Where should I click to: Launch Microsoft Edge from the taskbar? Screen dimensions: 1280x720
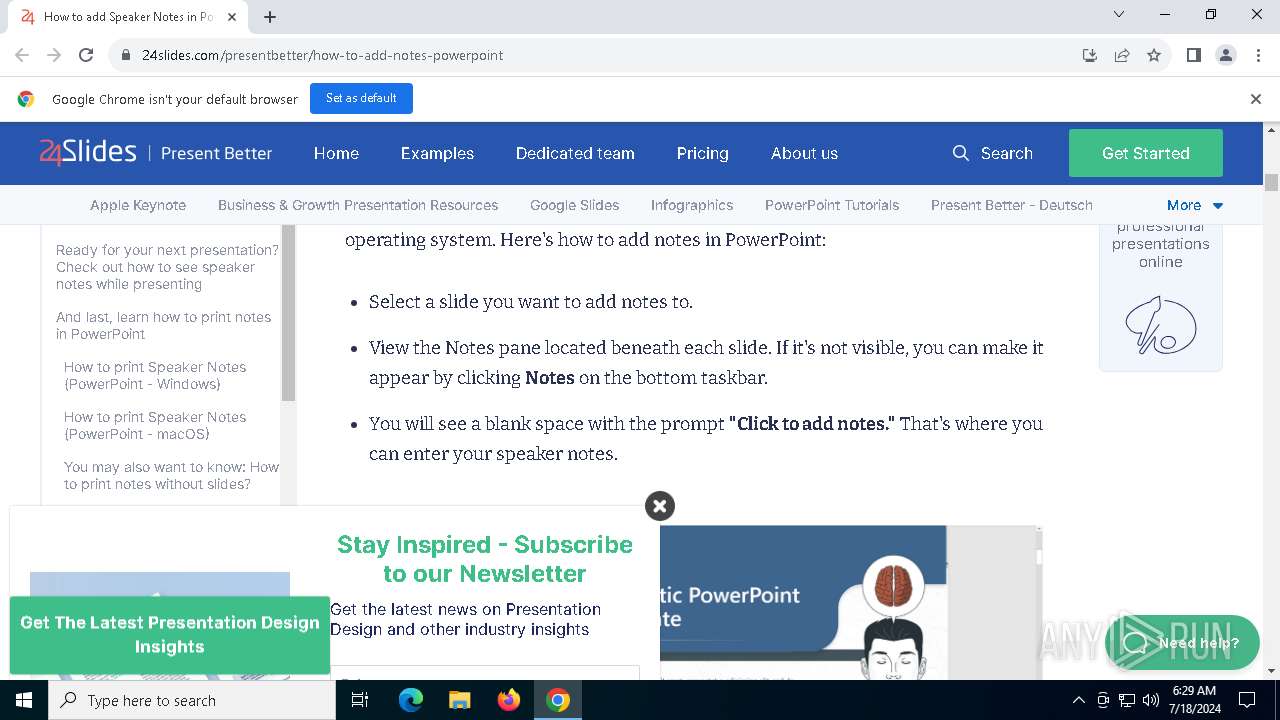pos(411,700)
